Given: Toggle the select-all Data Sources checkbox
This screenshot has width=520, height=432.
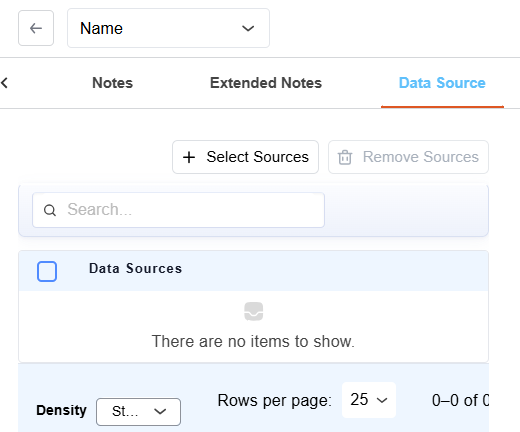Looking at the screenshot, I should tap(47, 271).
